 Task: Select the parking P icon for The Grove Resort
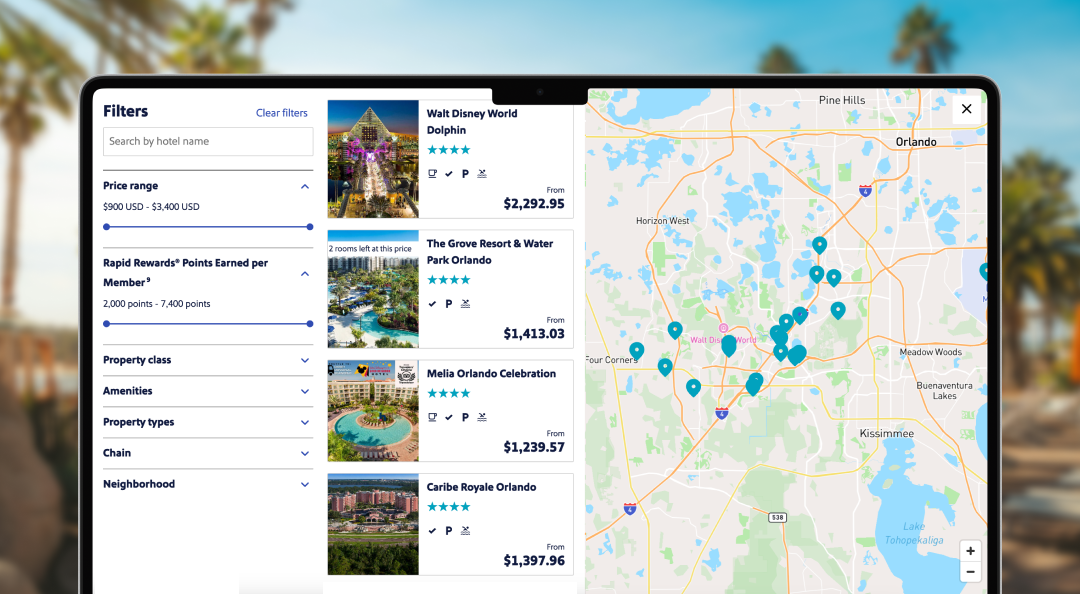pos(448,303)
